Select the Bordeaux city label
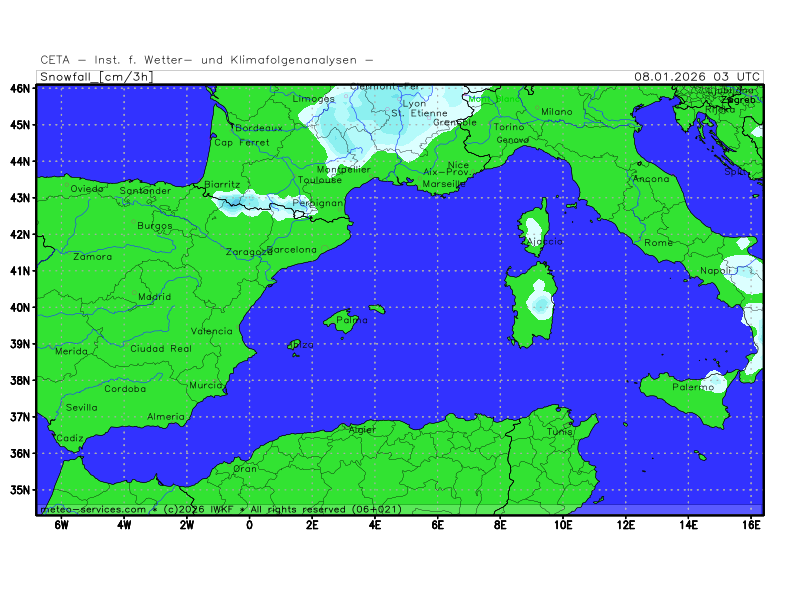 (x=259, y=128)
